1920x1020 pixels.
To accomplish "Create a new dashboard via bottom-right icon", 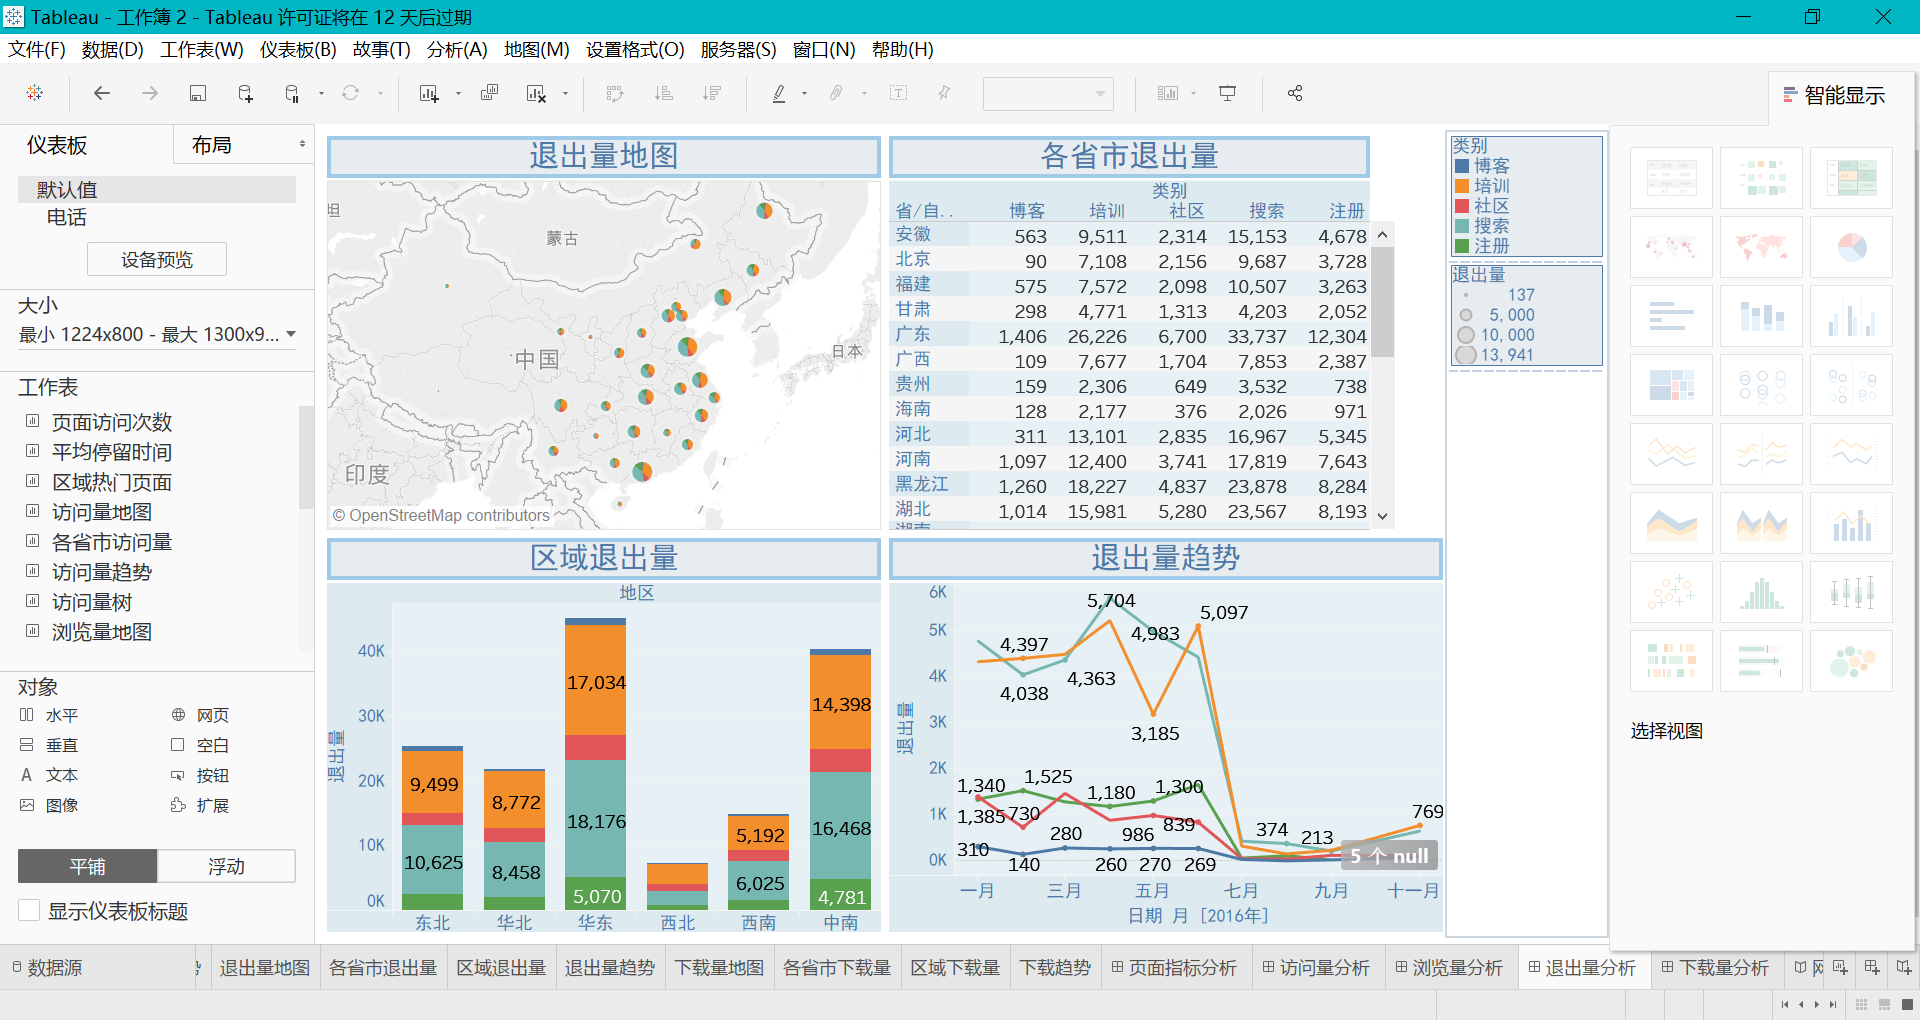I will point(1871,967).
